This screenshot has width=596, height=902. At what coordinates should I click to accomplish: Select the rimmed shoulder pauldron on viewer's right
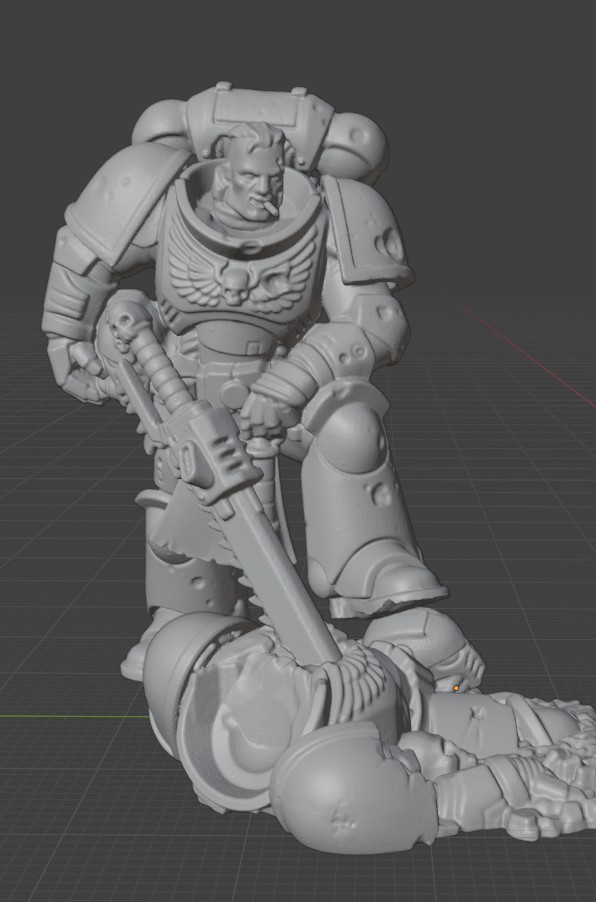[365, 230]
